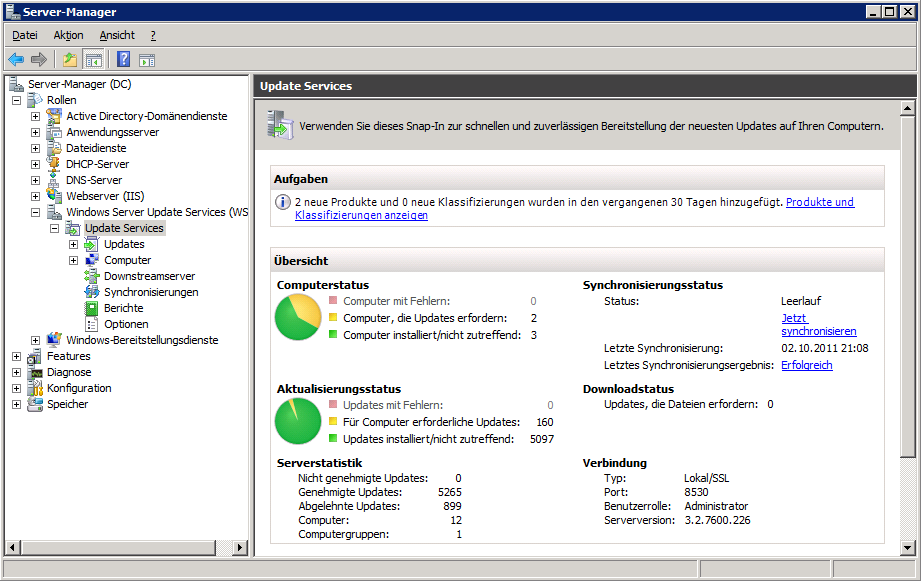Open Produkte und Klassifizierungen anzeigen link
The height and width of the screenshot is (581, 921).
point(574,209)
